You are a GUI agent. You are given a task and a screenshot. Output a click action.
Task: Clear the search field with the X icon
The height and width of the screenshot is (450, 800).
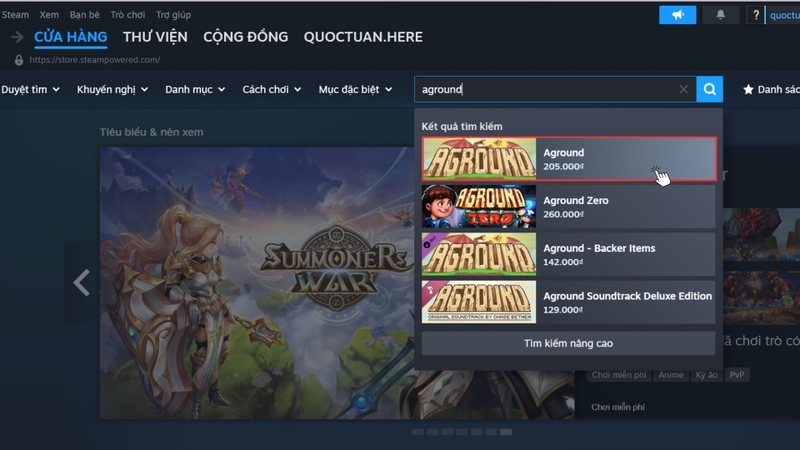(683, 89)
